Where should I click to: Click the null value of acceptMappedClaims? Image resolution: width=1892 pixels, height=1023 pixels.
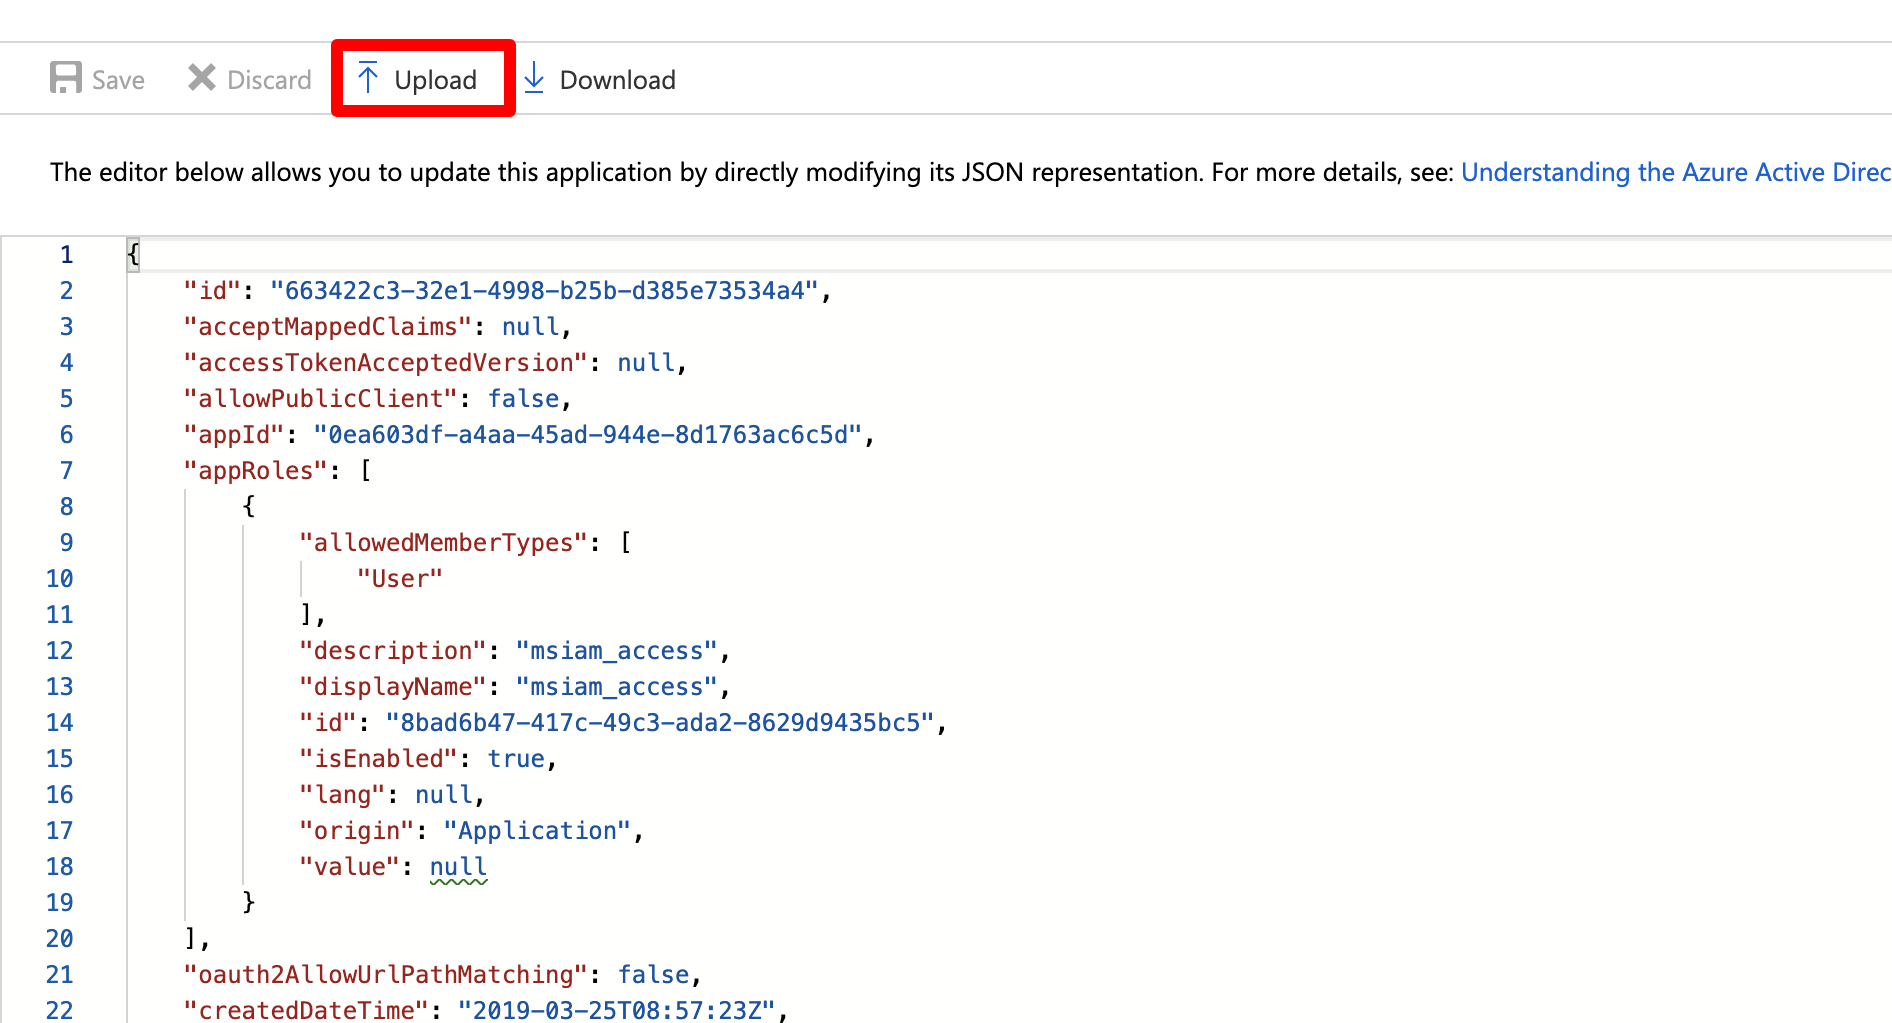[530, 327]
